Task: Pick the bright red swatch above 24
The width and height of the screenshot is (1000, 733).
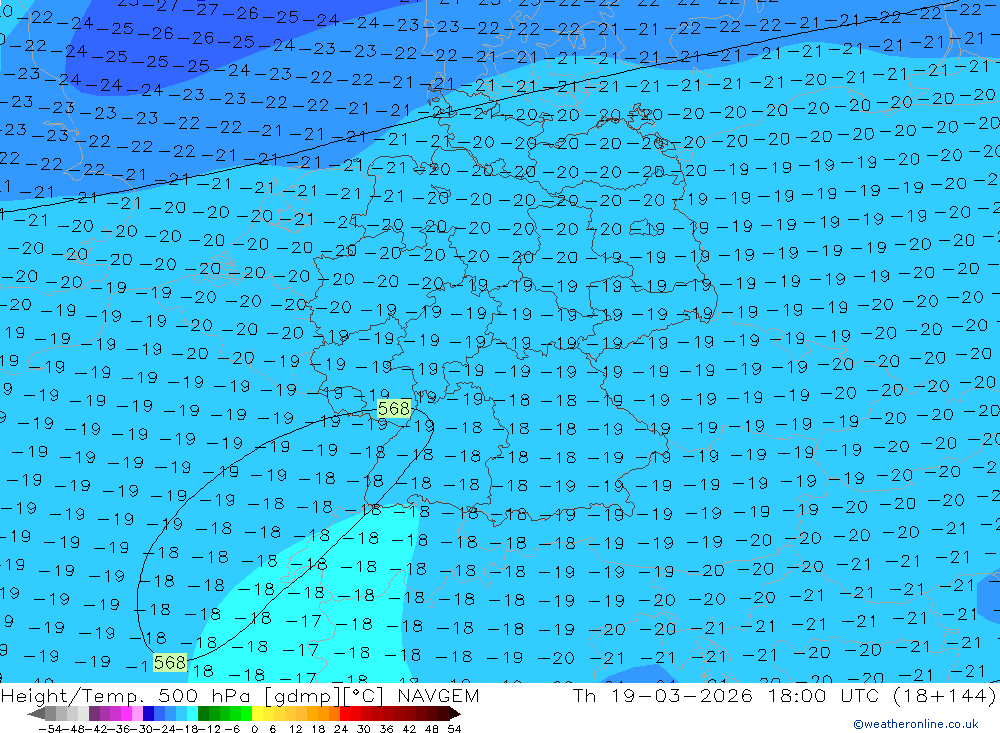Action: [x=345, y=713]
